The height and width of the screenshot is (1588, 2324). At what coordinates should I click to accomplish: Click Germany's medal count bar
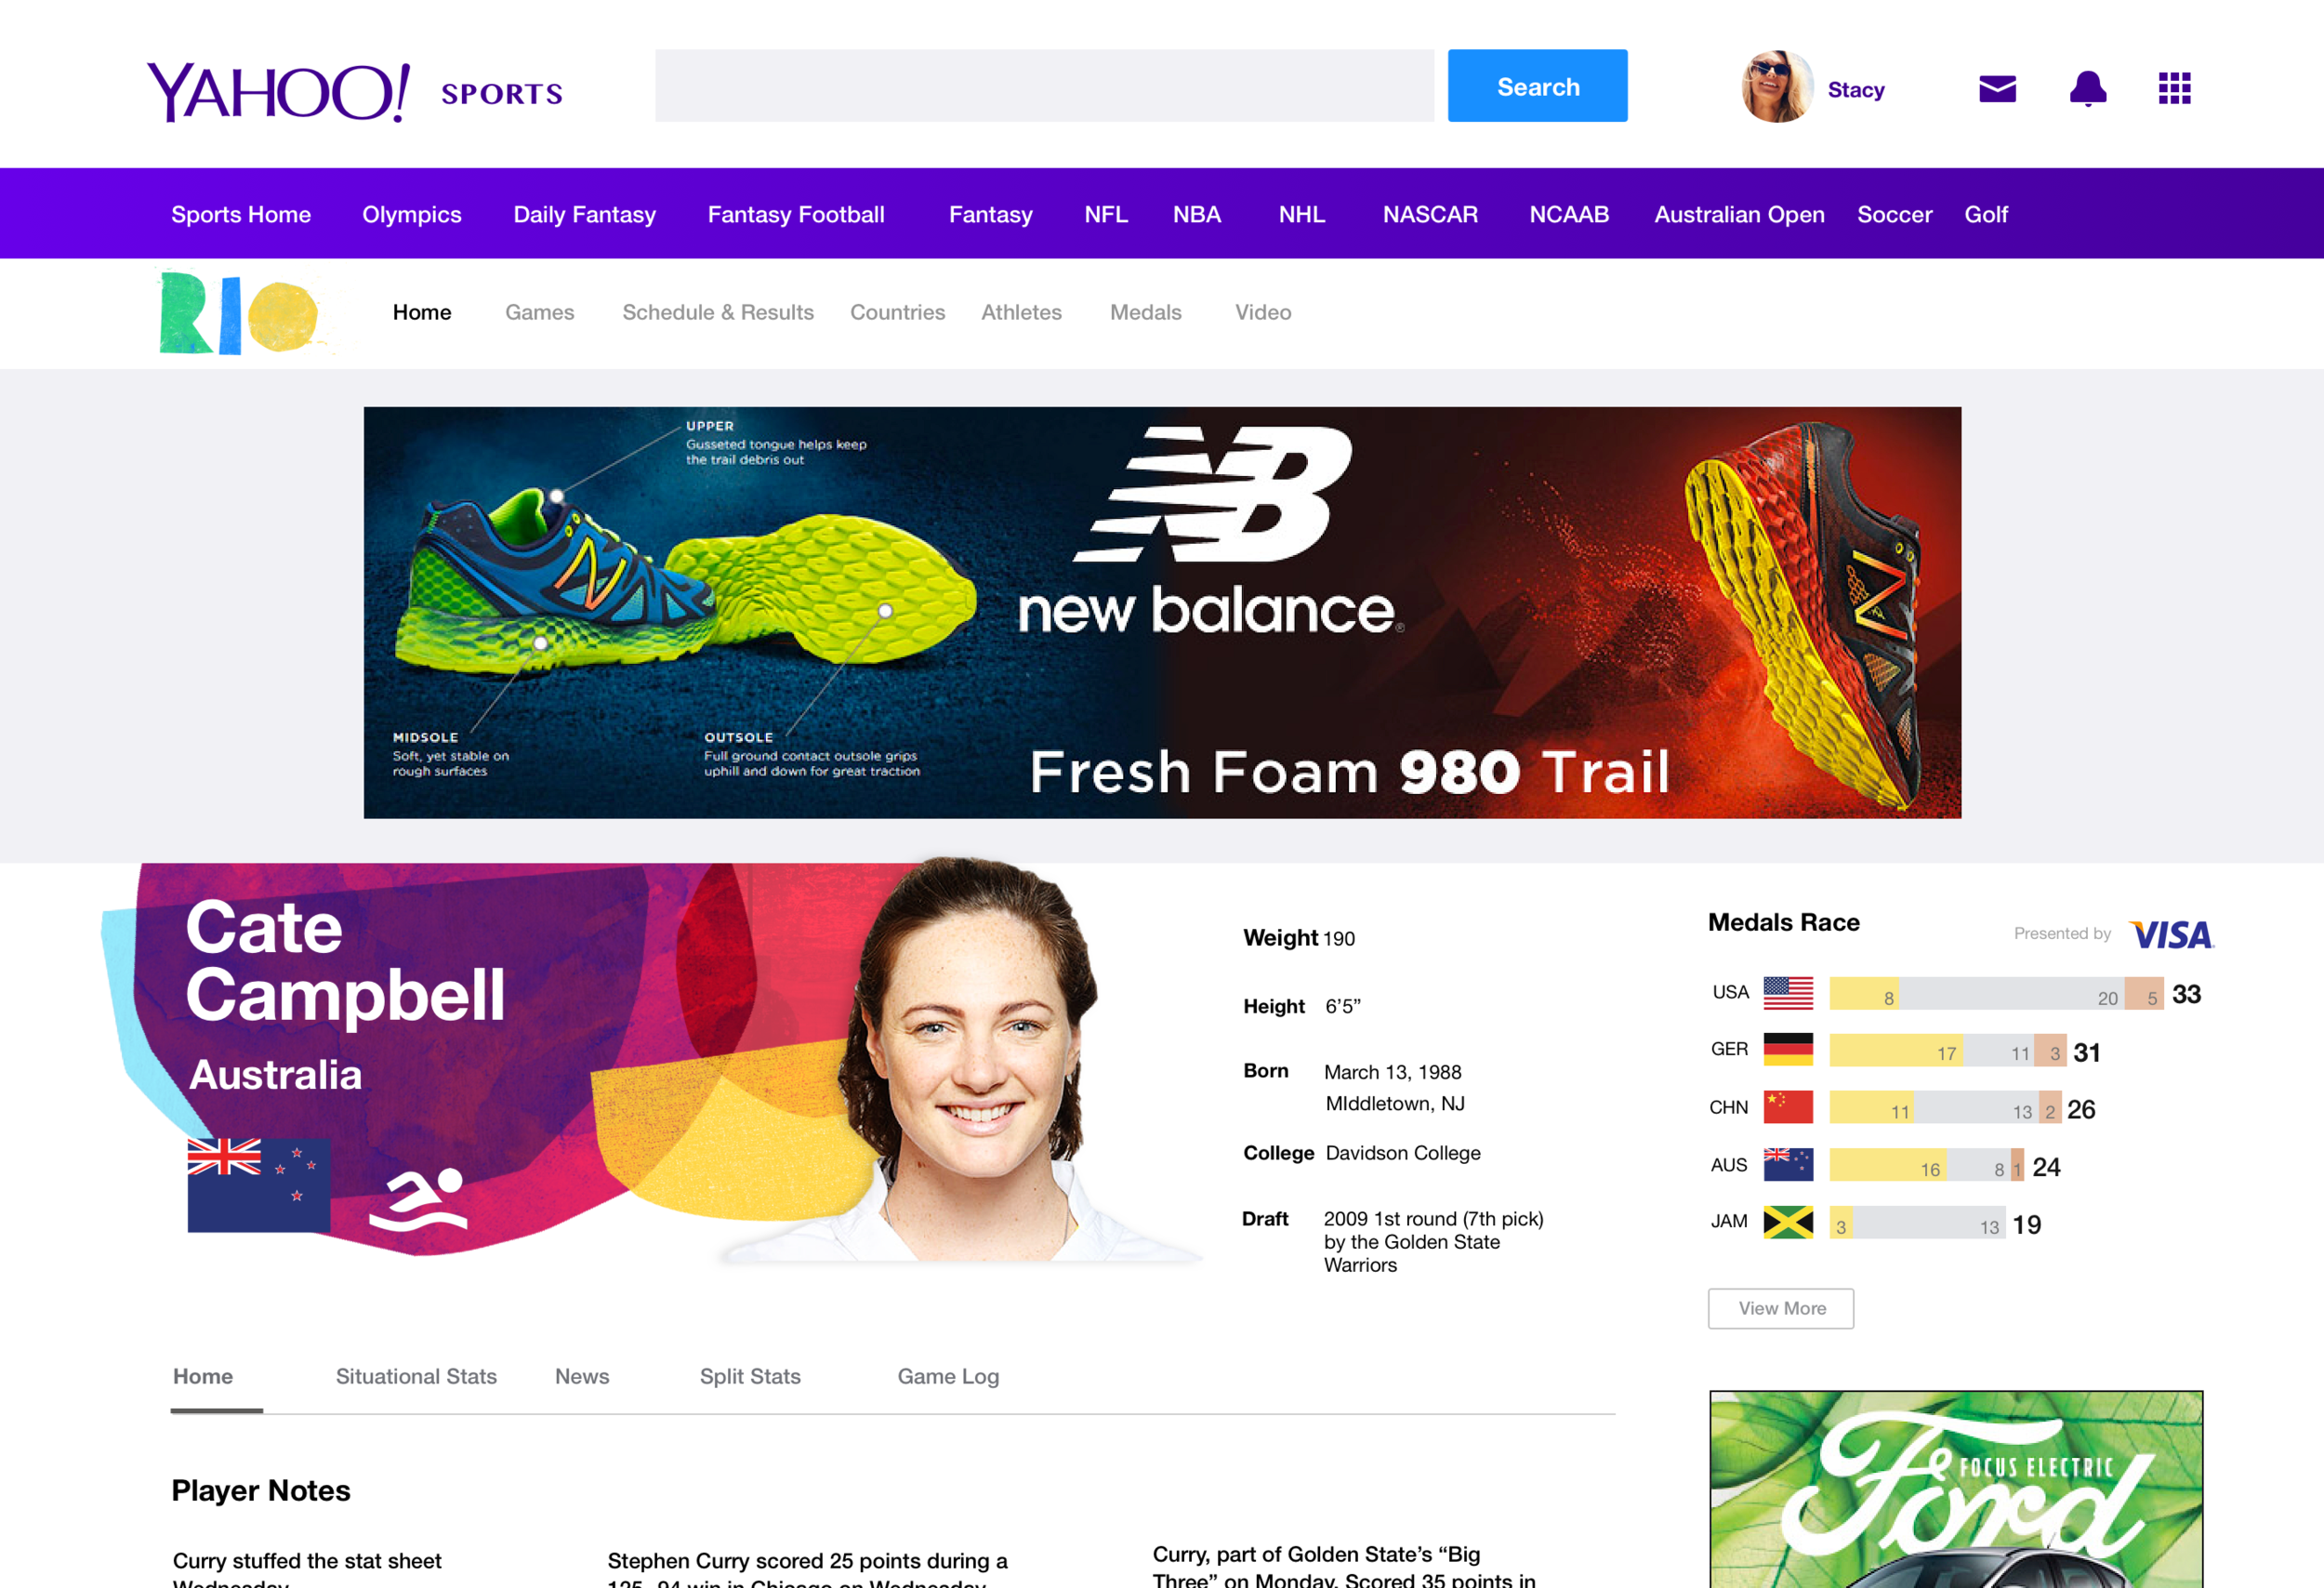point(1947,1051)
